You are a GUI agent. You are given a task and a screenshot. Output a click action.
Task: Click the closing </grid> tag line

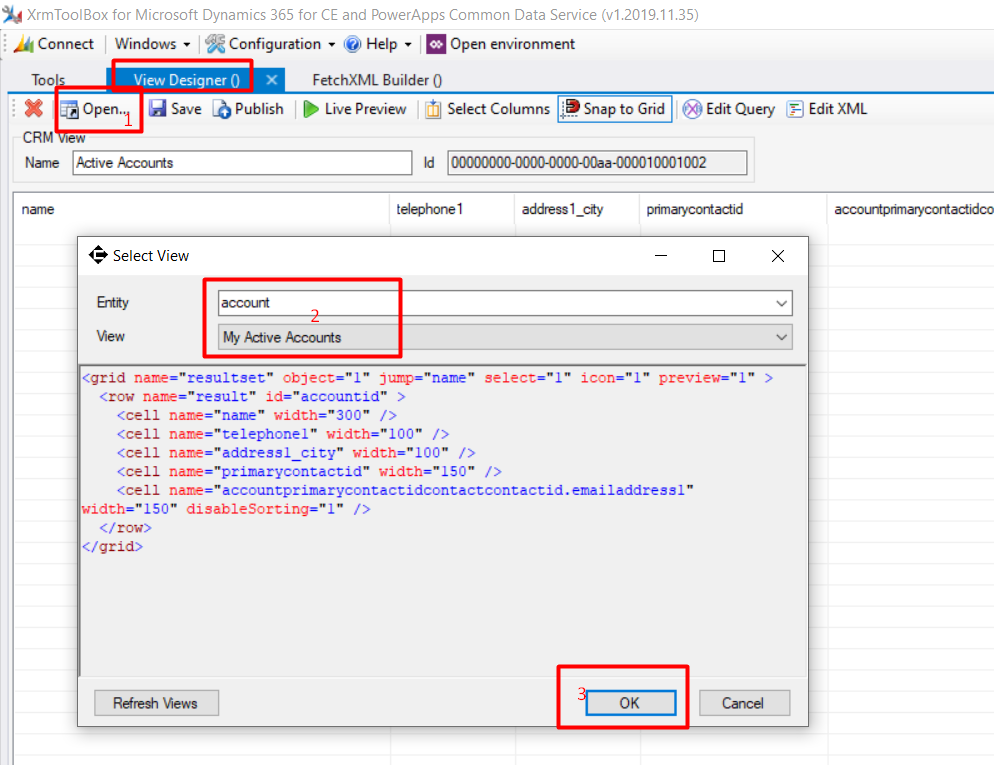(x=113, y=546)
